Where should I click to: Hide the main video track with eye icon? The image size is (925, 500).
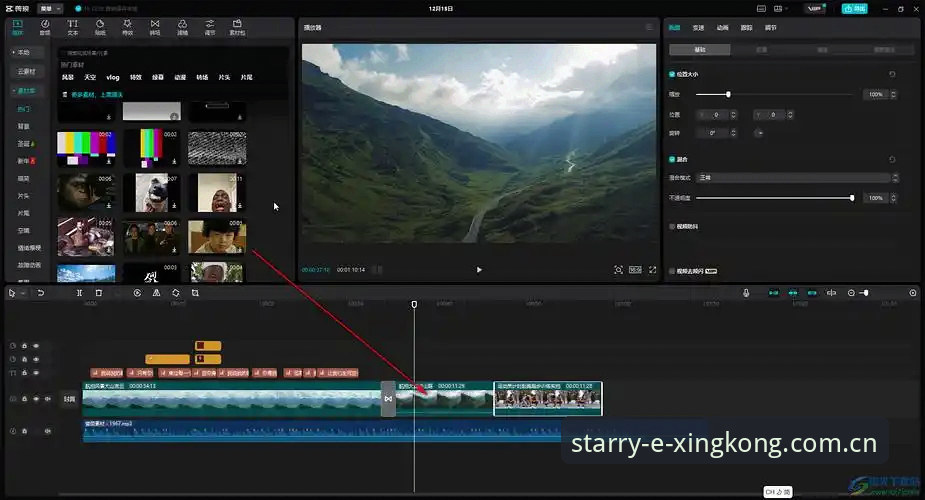pos(36,399)
